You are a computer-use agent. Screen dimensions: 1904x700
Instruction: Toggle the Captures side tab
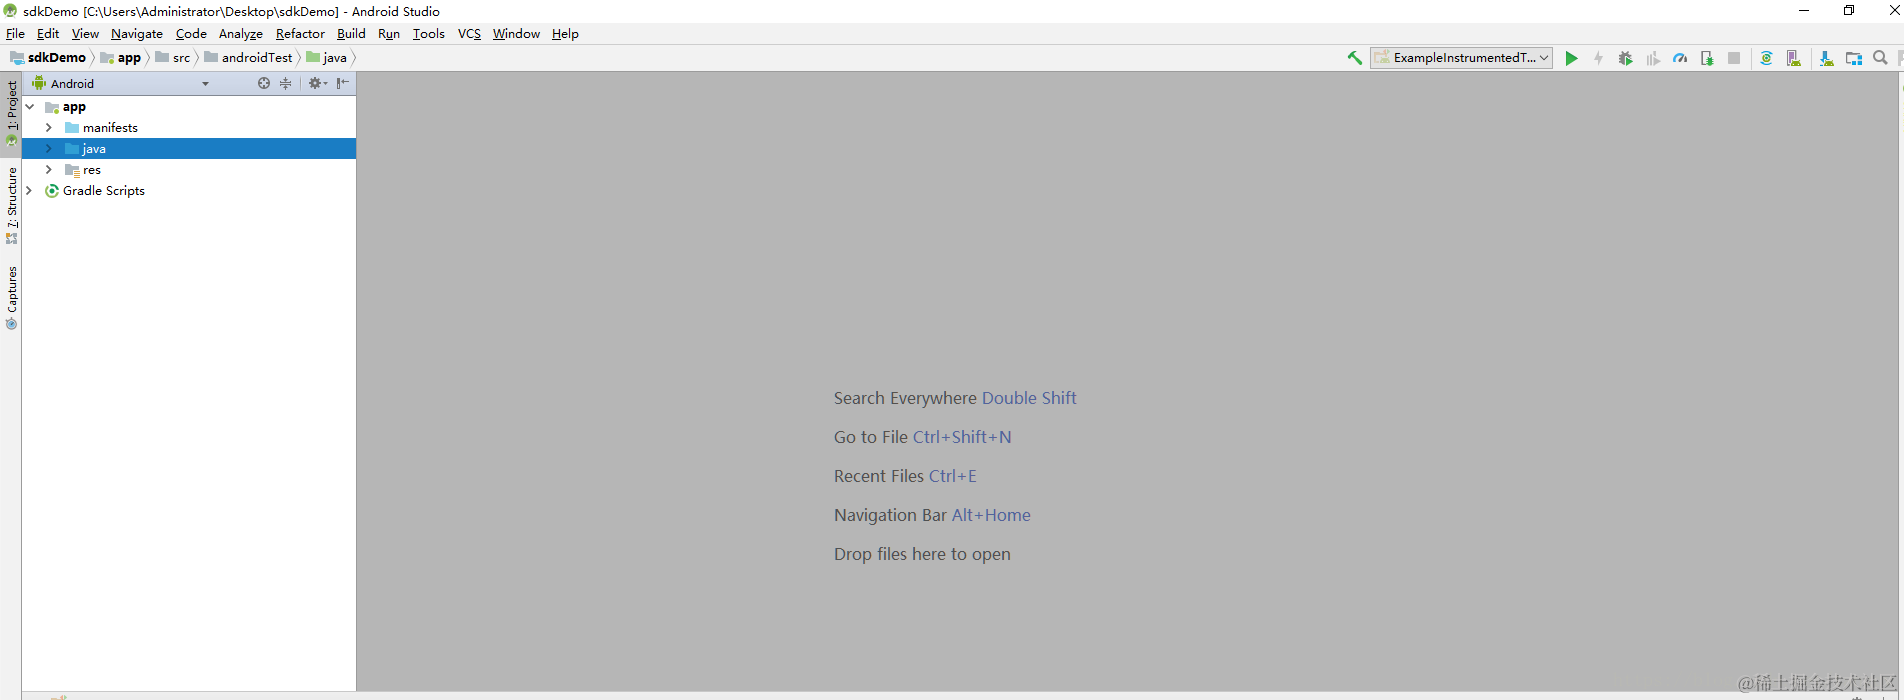tap(11, 298)
